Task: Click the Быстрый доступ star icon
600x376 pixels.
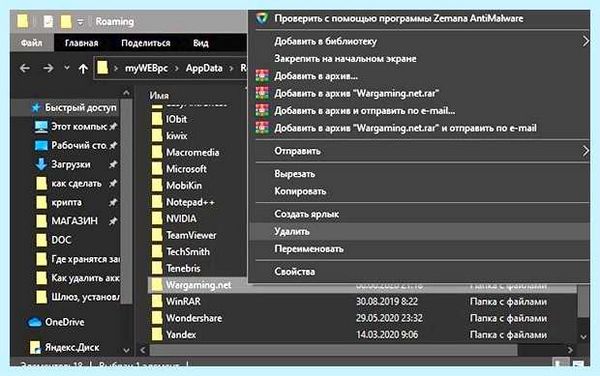Action: click(36, 107)
